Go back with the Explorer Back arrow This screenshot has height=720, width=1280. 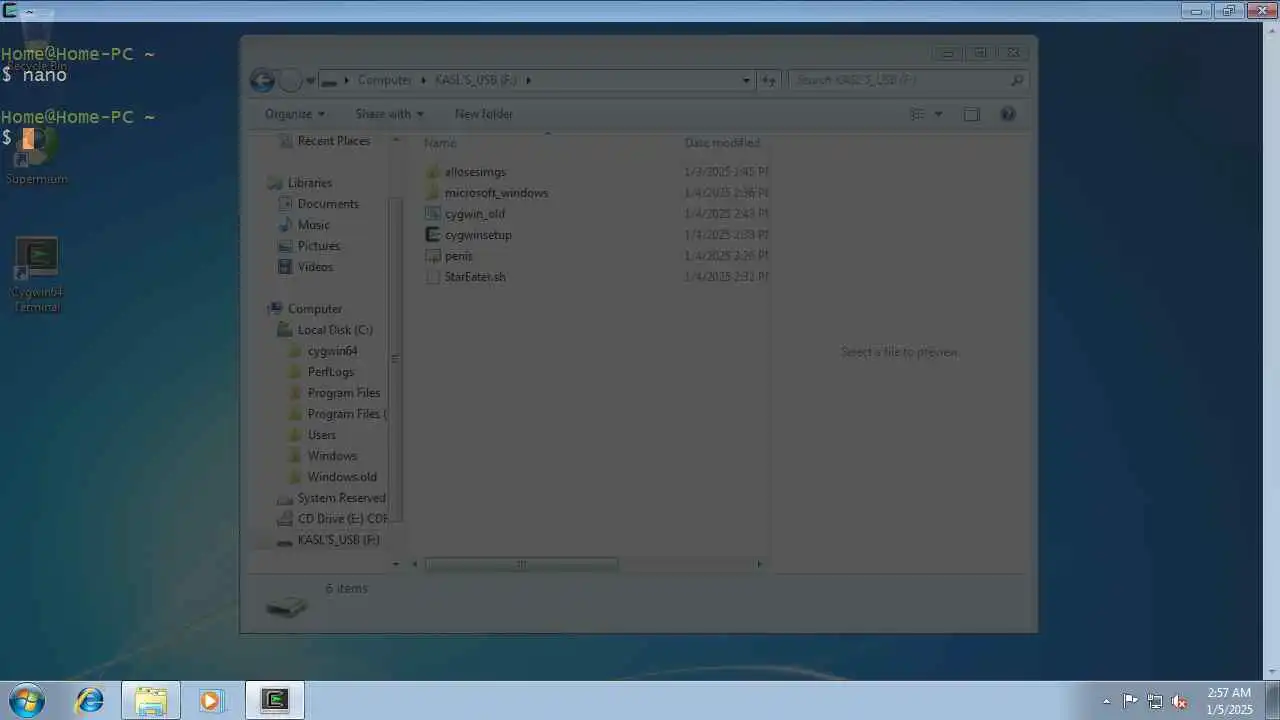pos(262,81)
